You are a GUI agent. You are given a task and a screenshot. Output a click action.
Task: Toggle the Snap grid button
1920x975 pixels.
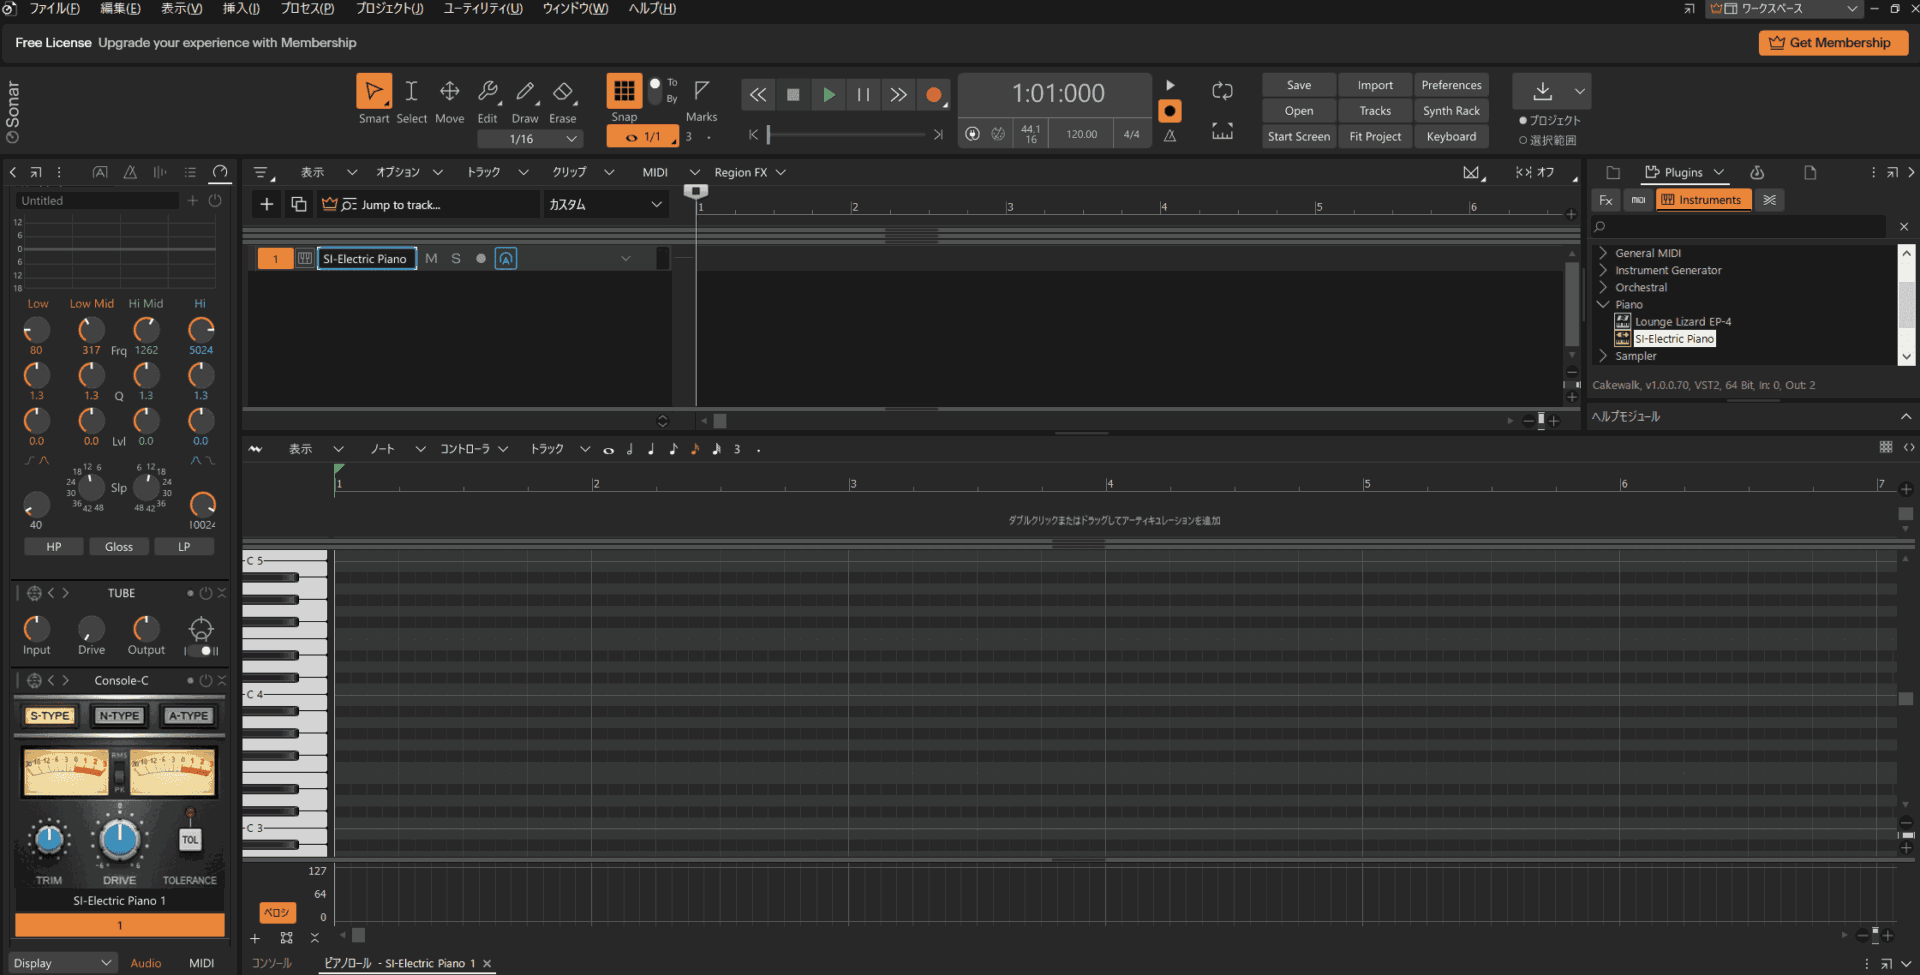624,91
